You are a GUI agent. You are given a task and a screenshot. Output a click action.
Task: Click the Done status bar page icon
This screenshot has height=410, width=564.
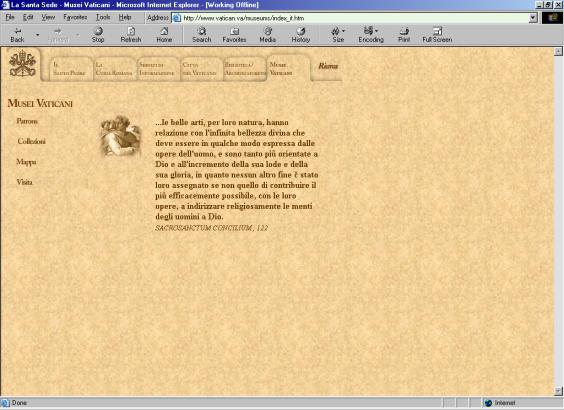[x=6, y=403]
